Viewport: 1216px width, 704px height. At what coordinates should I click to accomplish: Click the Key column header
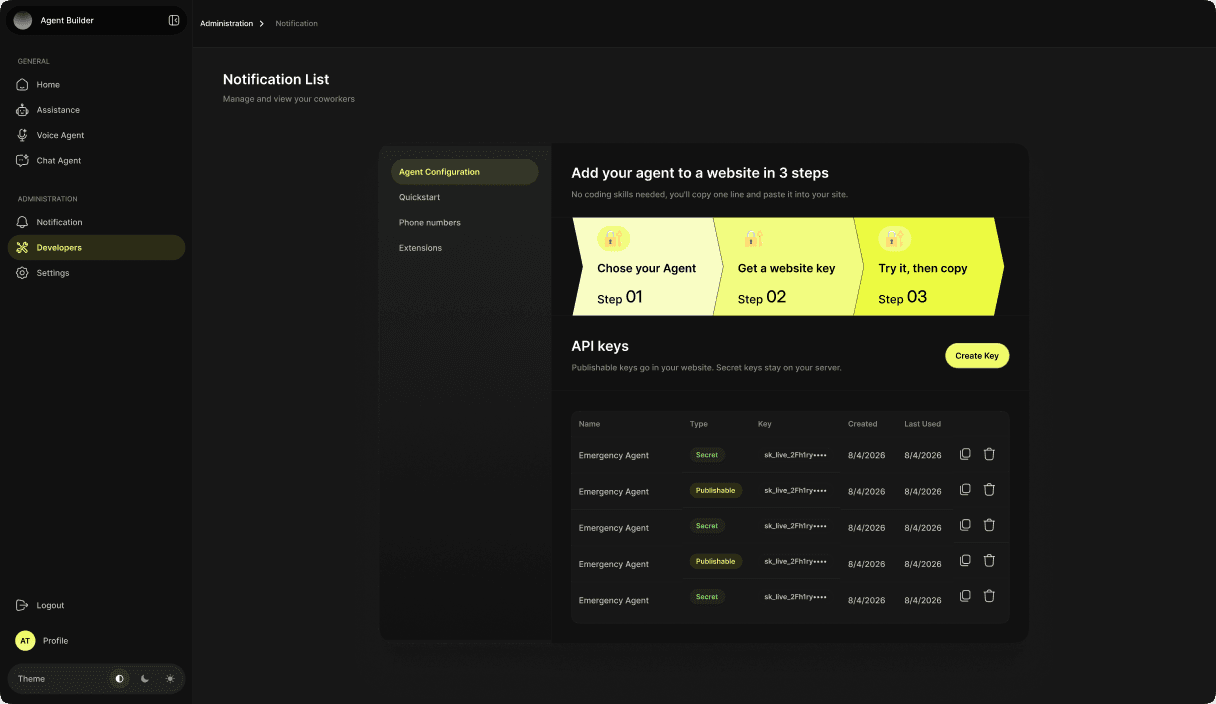coord(765,424)
